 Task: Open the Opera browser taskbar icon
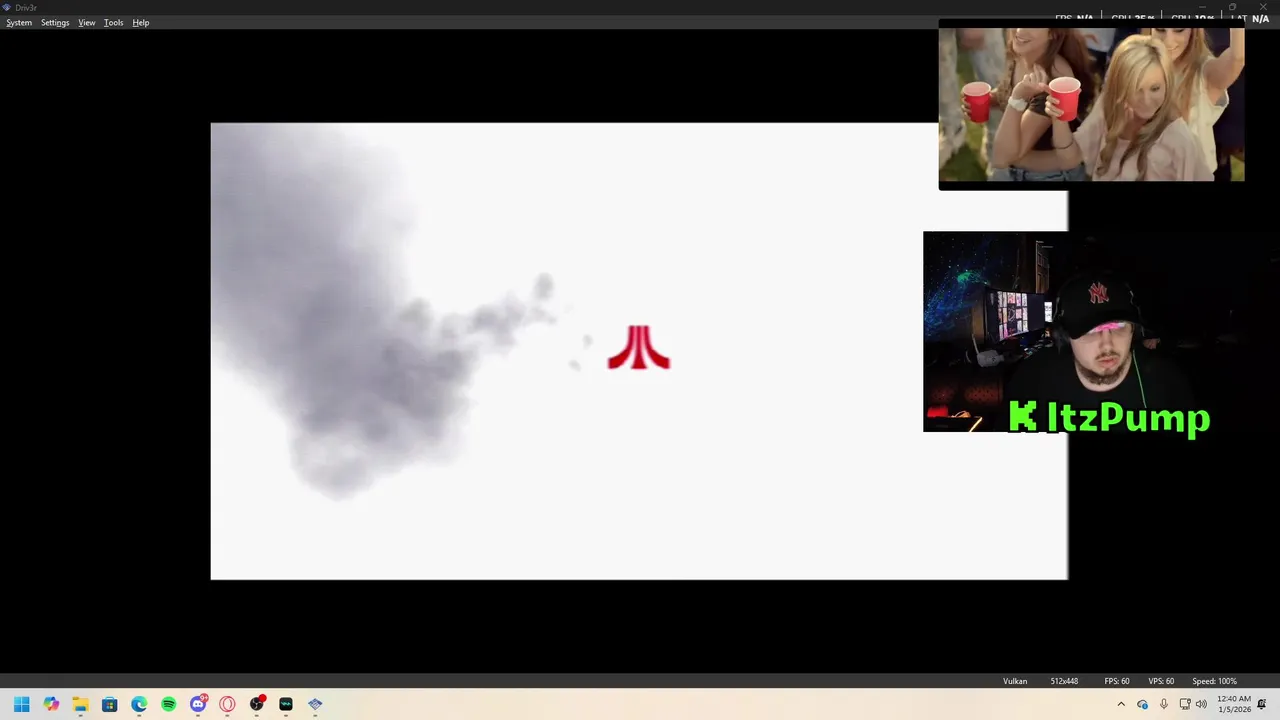[227, 704]
